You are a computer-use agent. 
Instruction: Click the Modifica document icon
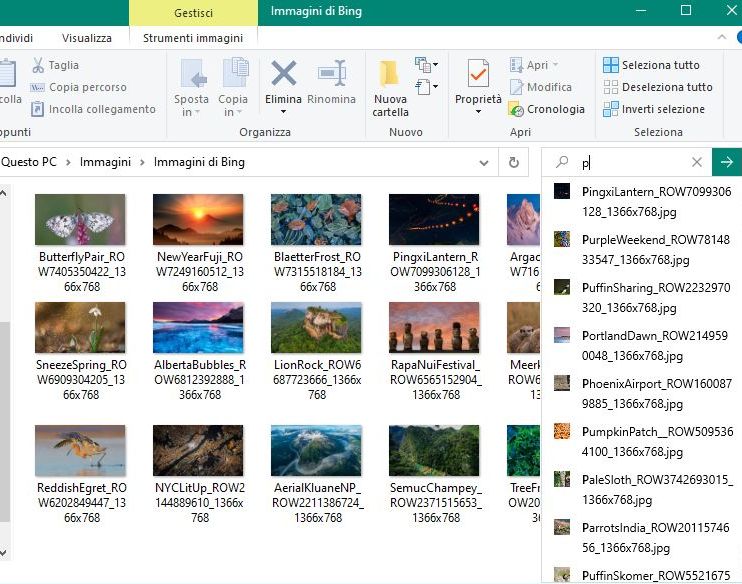(x=516, y=87)
